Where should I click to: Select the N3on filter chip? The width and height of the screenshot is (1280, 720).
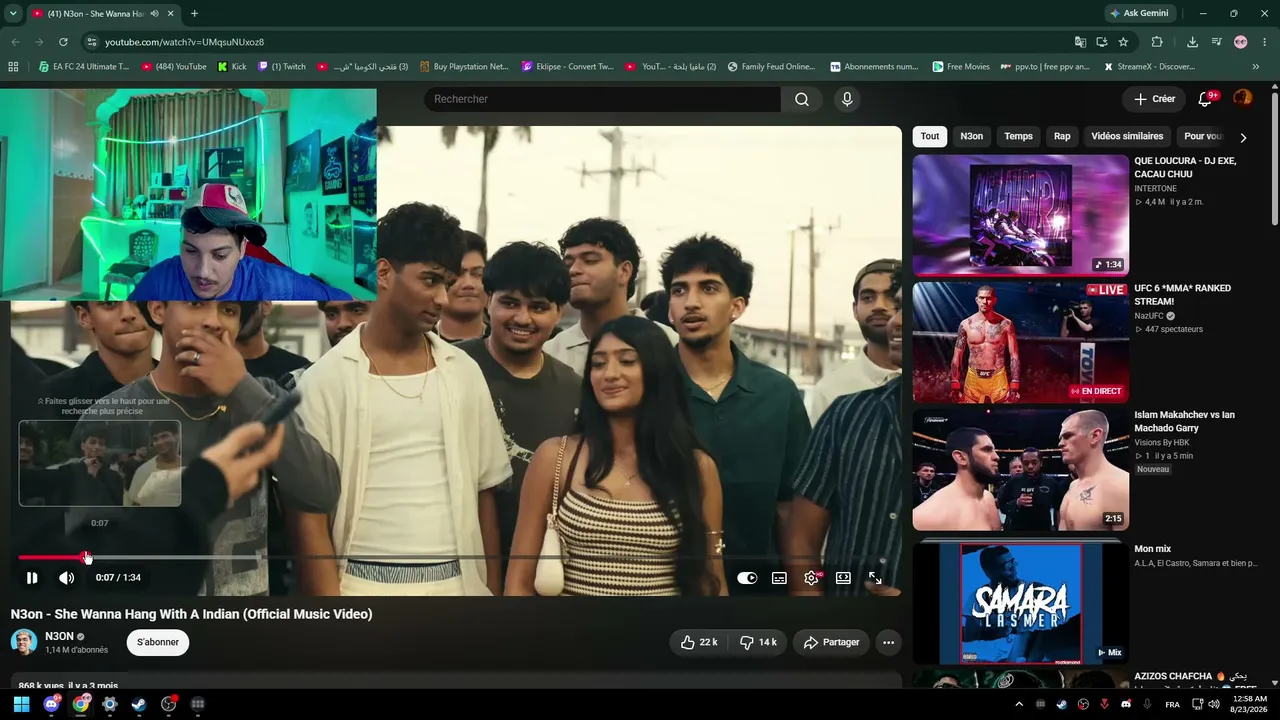[972, 136]
